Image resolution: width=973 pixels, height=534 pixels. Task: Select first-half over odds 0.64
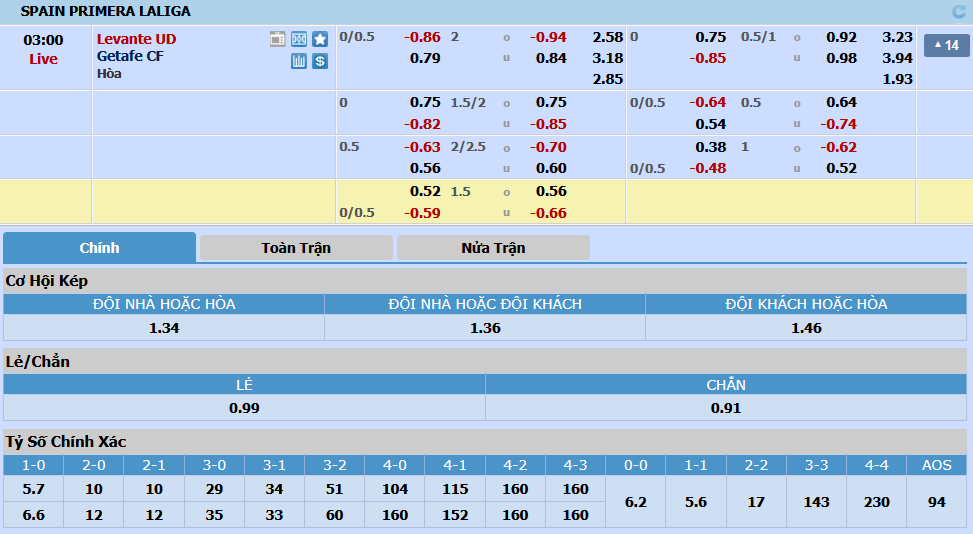pyautogui.click(x=841, y=102)
